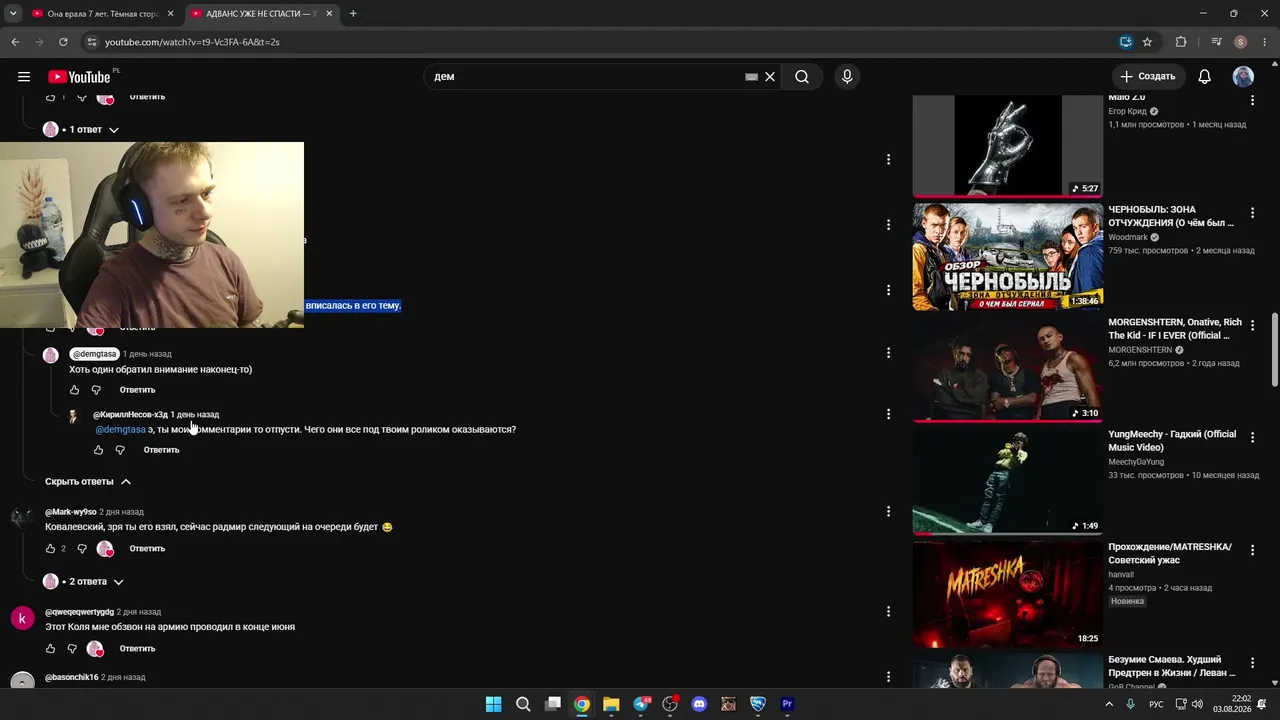Like the @Mark-wy9so comment
Viewport: 1280px width, 720px height.
click(x=50, y=549)
